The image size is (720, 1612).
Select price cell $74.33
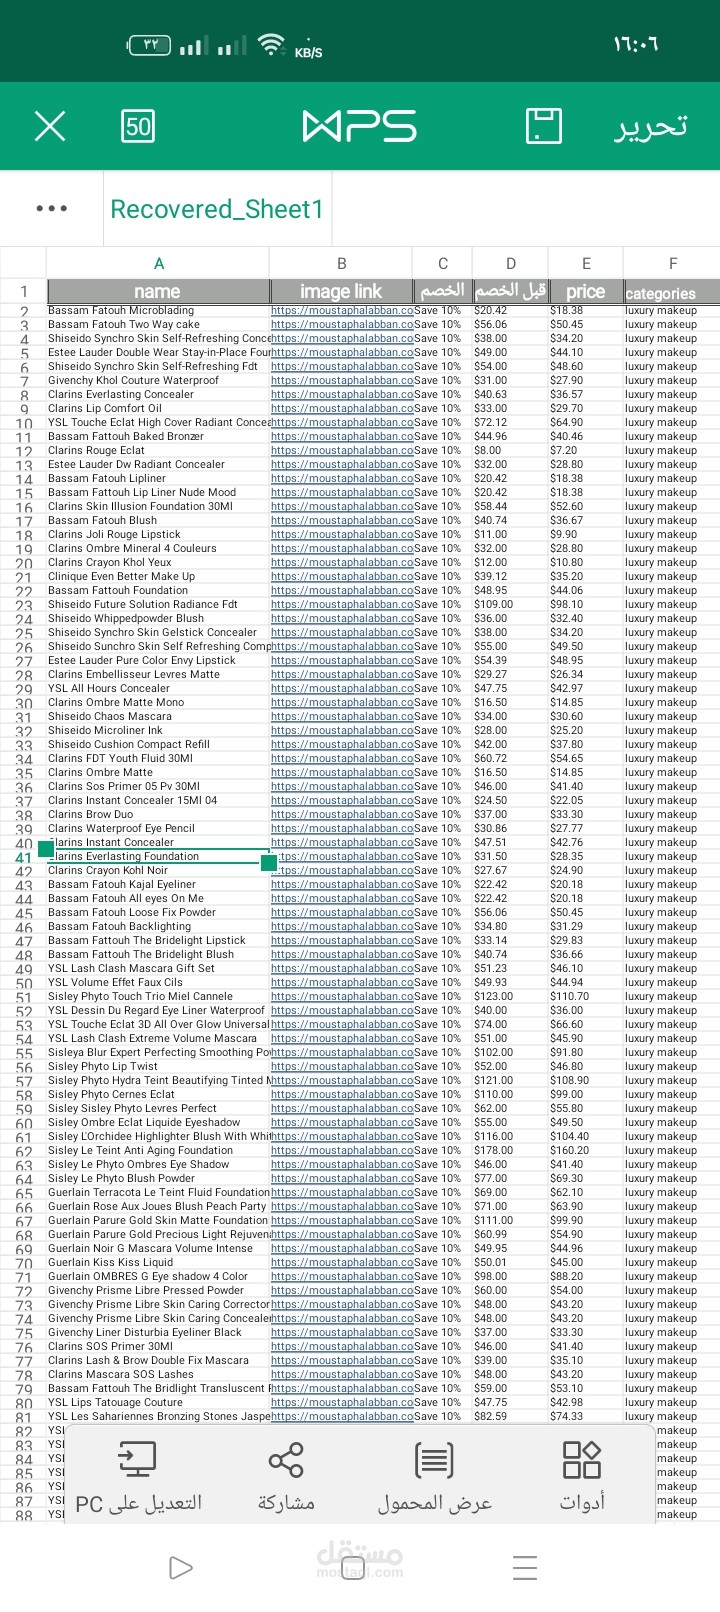[x=586, y=1416]
